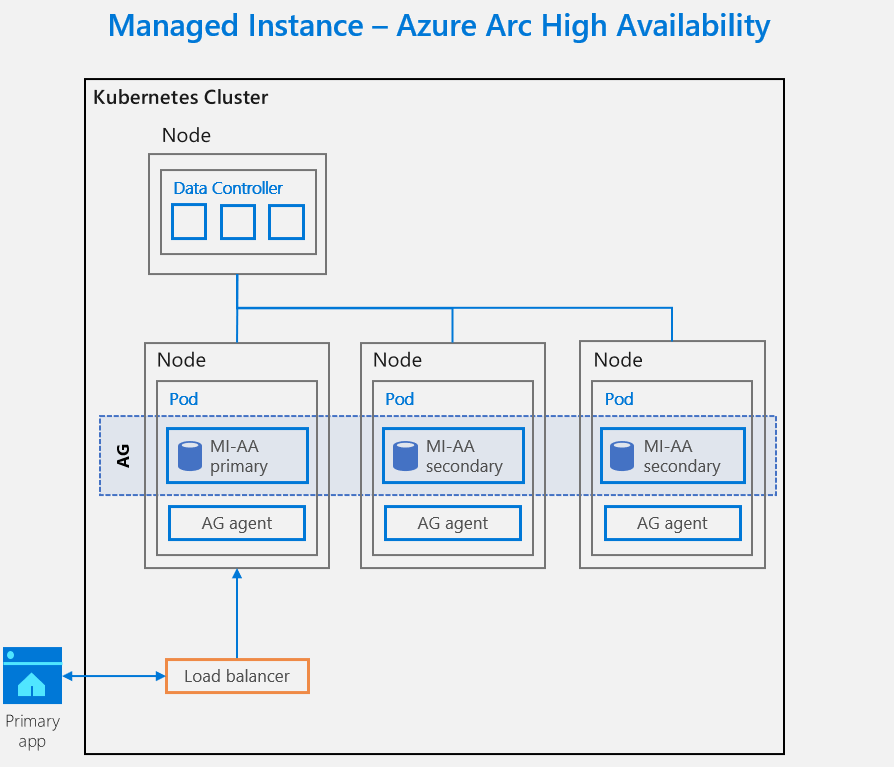
Task: Click the blue tile above Primary app label
Action: 32,675
